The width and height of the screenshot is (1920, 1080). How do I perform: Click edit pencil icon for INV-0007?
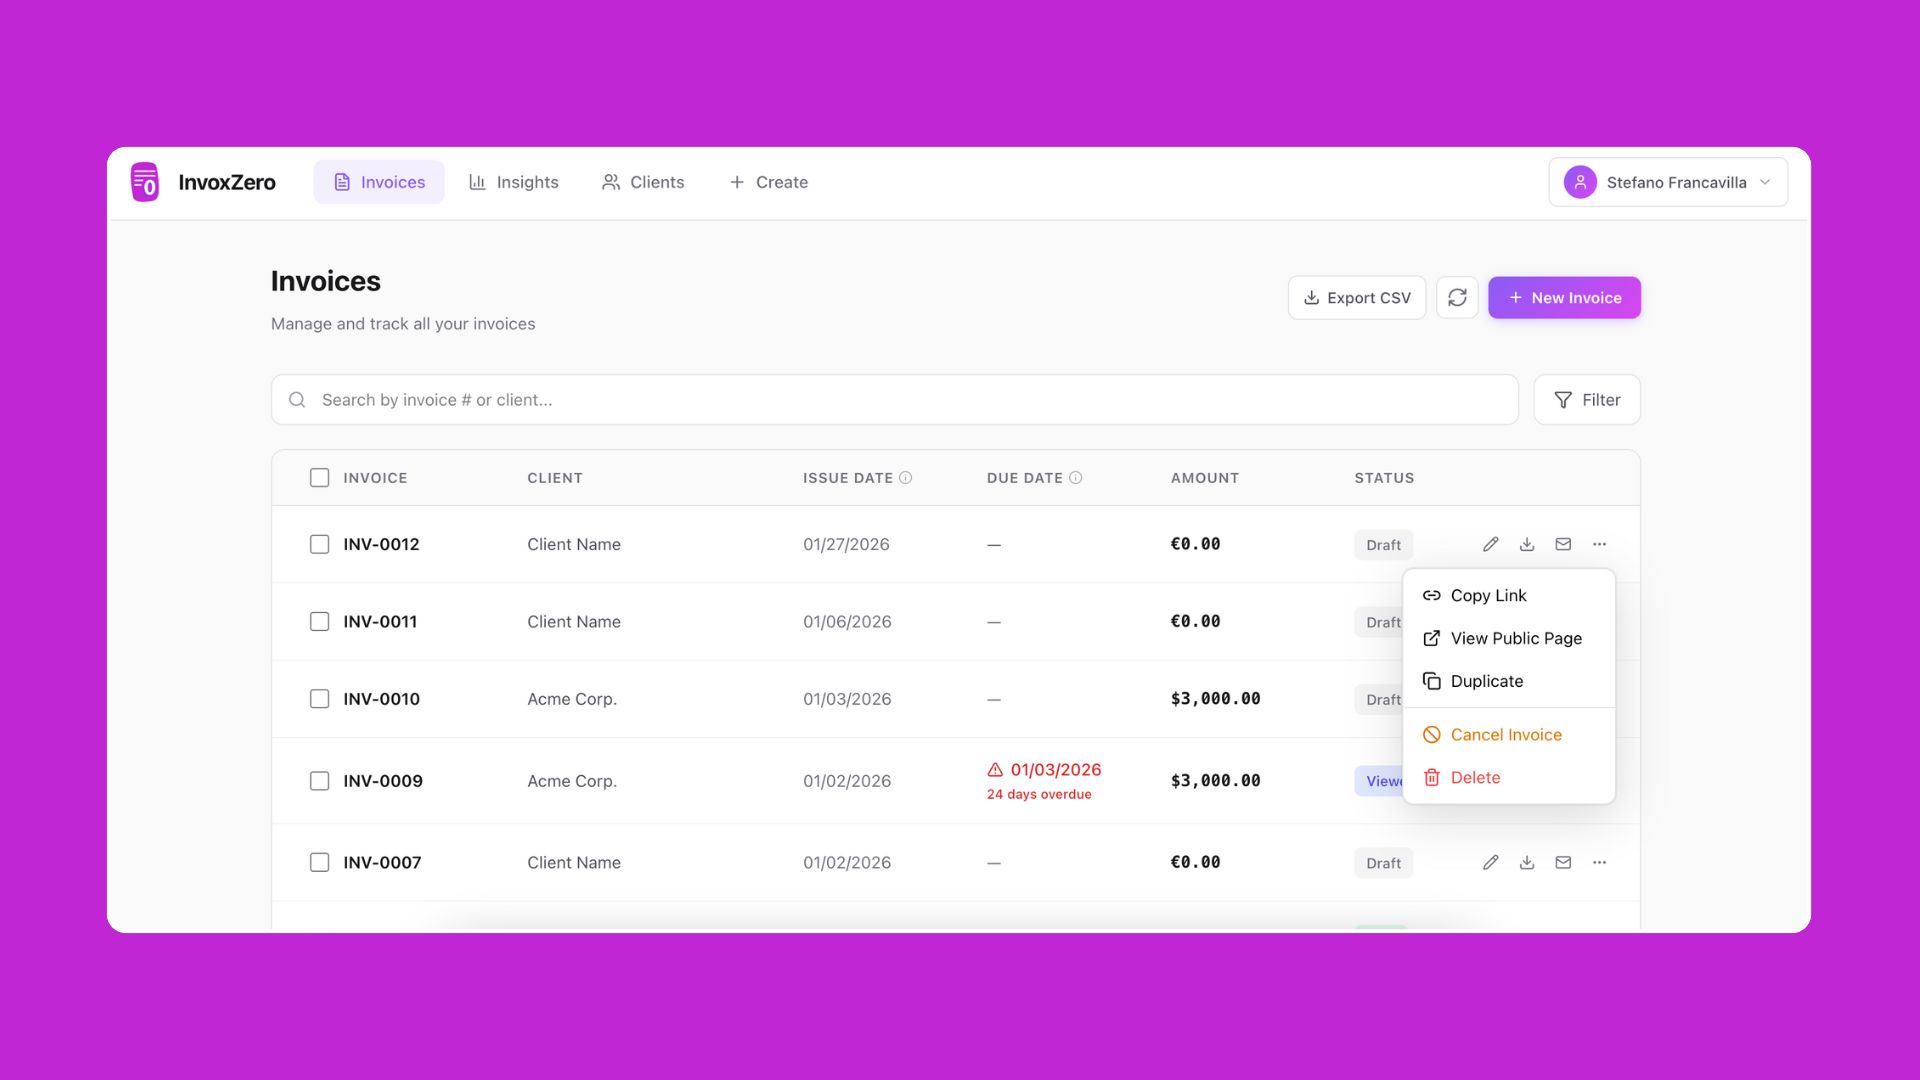tap(1490, 862)
